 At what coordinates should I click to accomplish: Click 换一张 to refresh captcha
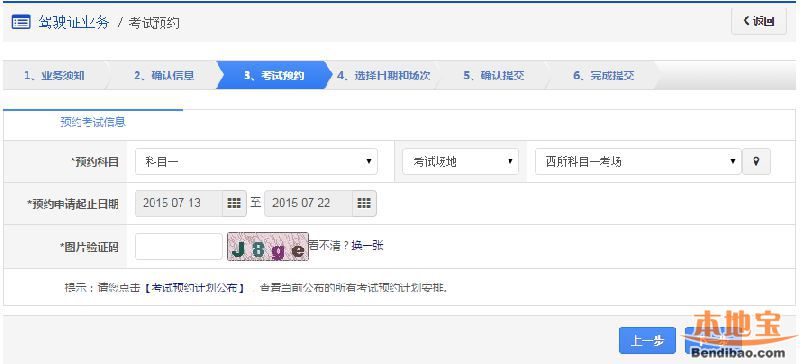(367, 246)
